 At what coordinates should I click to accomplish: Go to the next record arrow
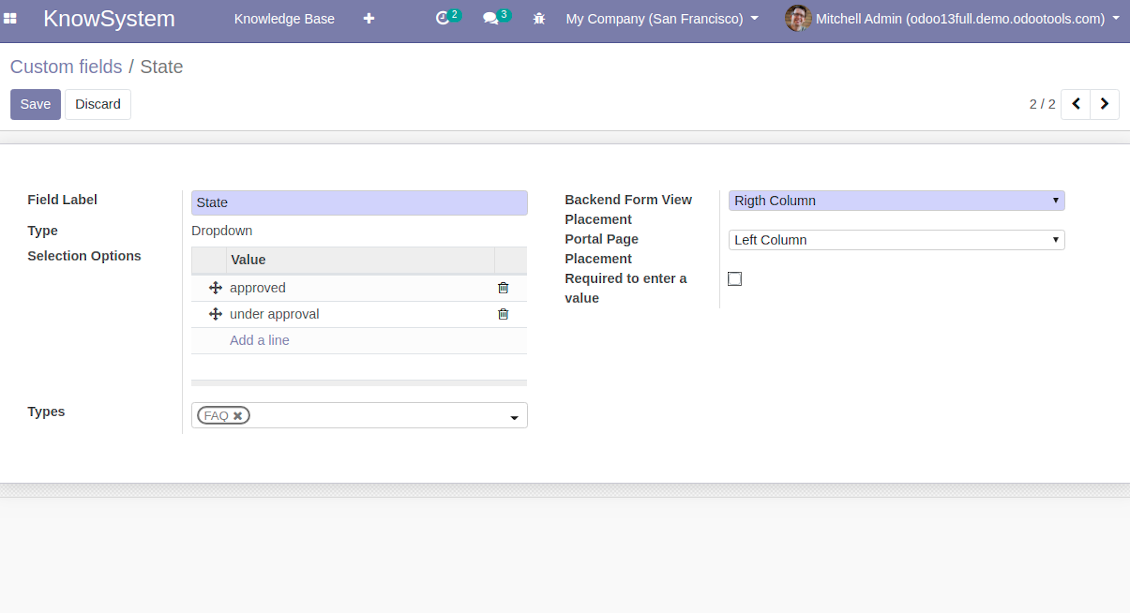[x=1105, y=104]
